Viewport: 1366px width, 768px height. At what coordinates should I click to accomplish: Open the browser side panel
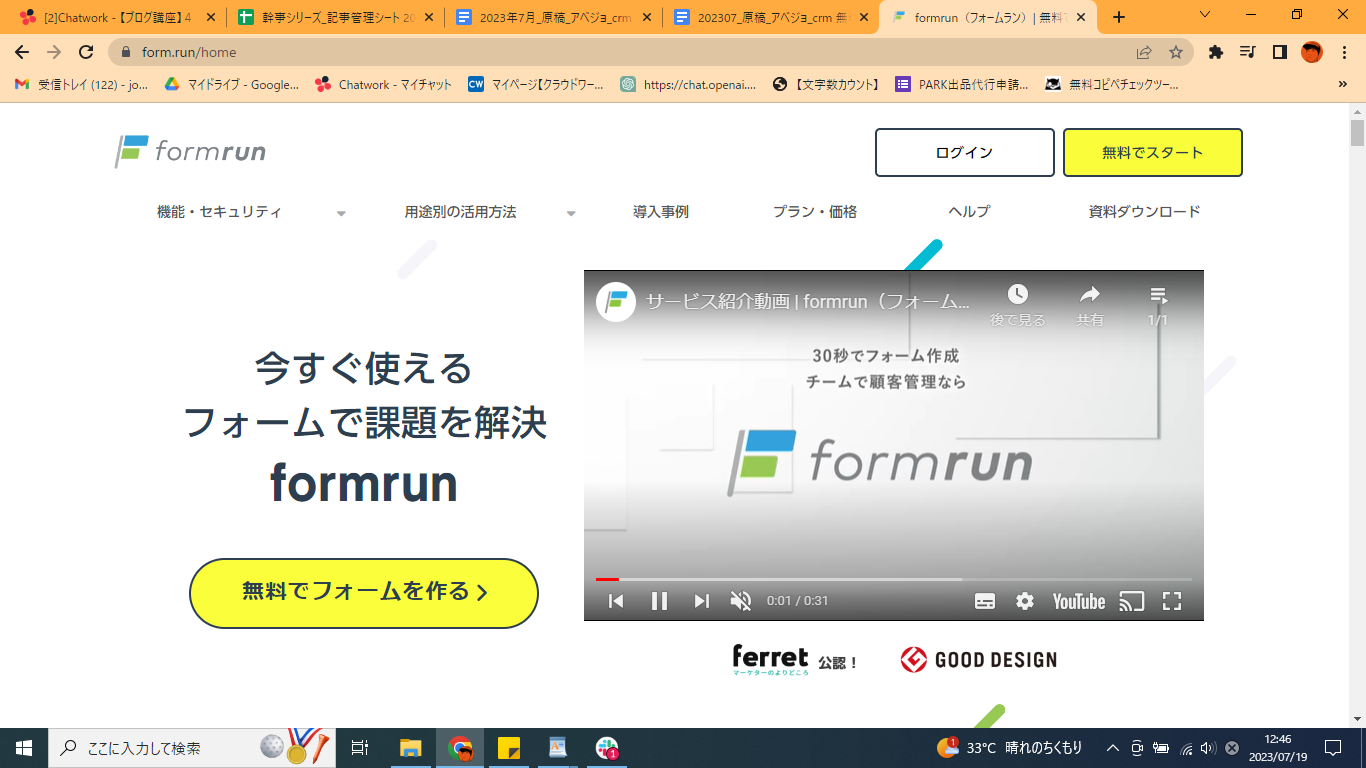point(1279,52)
